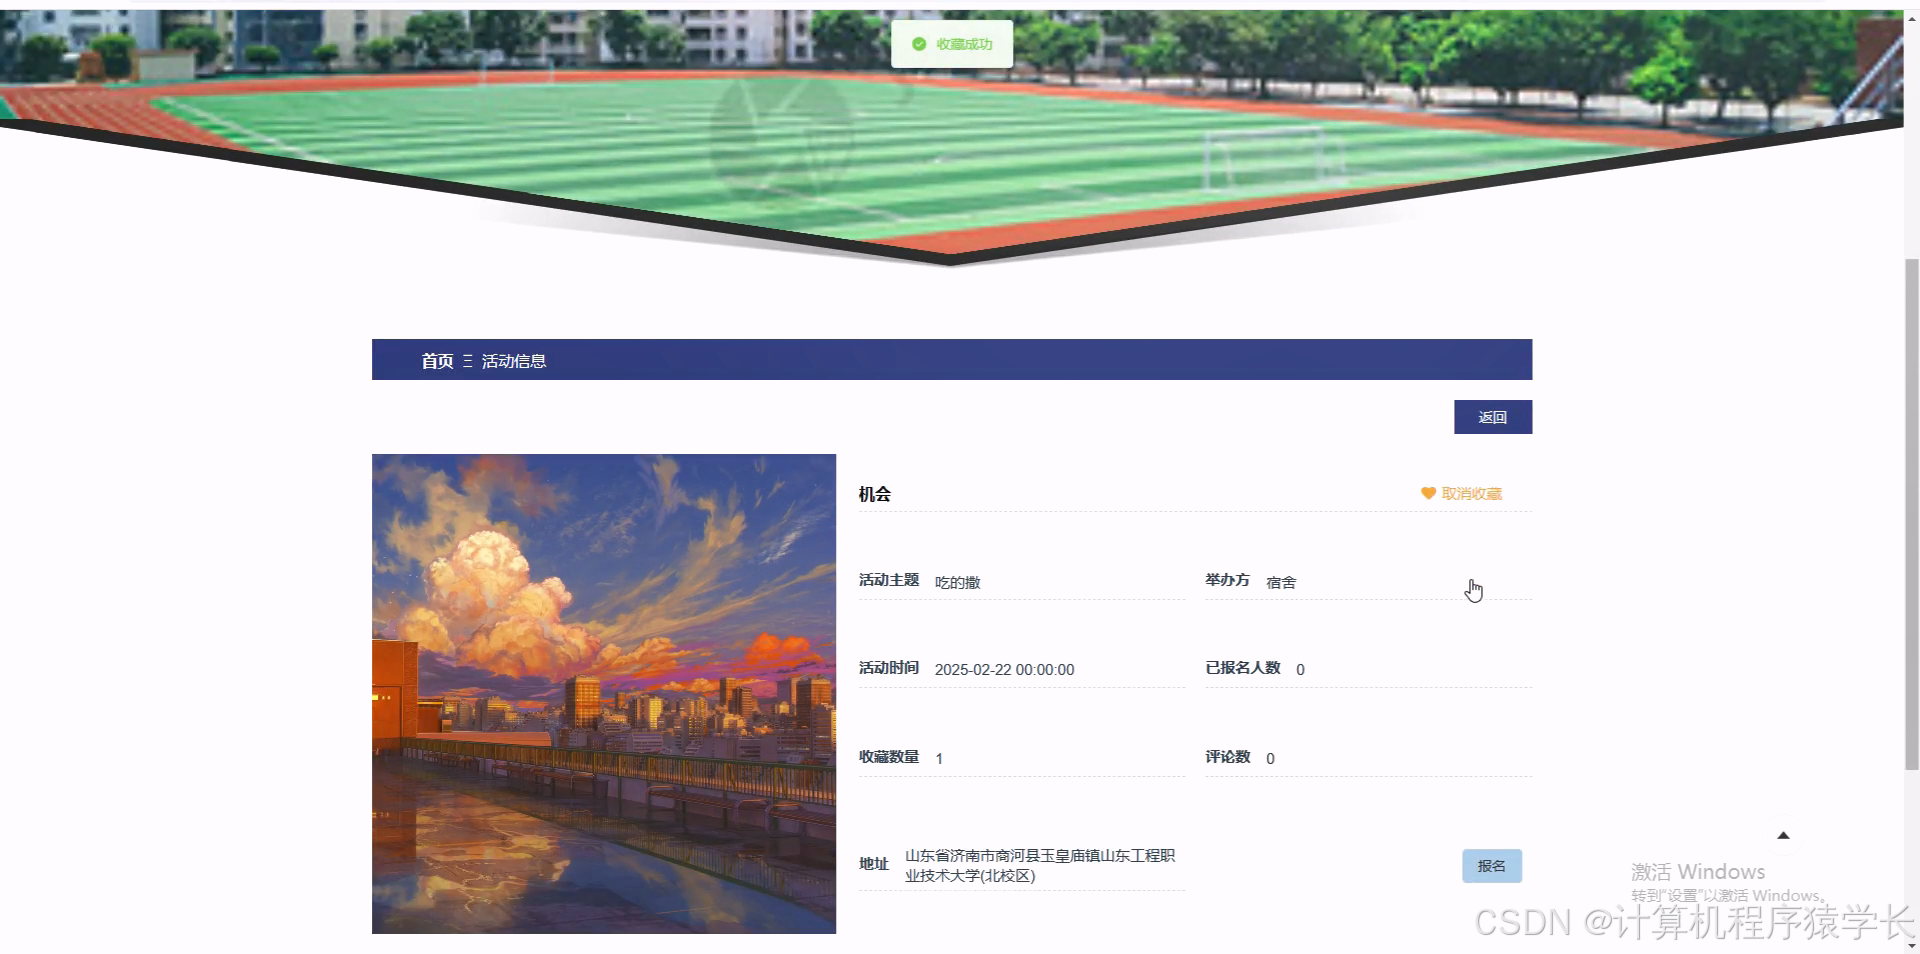Click the activity theme value 吃的撒

point(959,581)
